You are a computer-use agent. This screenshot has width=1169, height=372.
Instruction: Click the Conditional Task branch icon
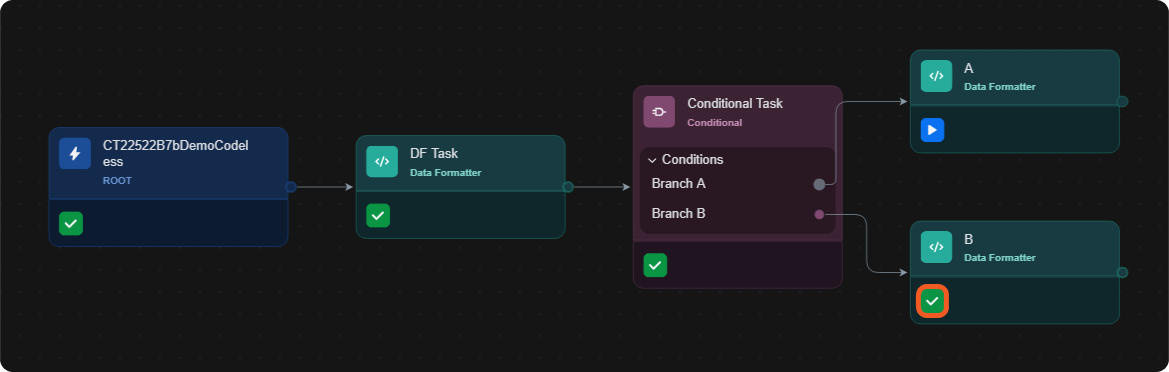pyautogui.click(x=659, y=112)
